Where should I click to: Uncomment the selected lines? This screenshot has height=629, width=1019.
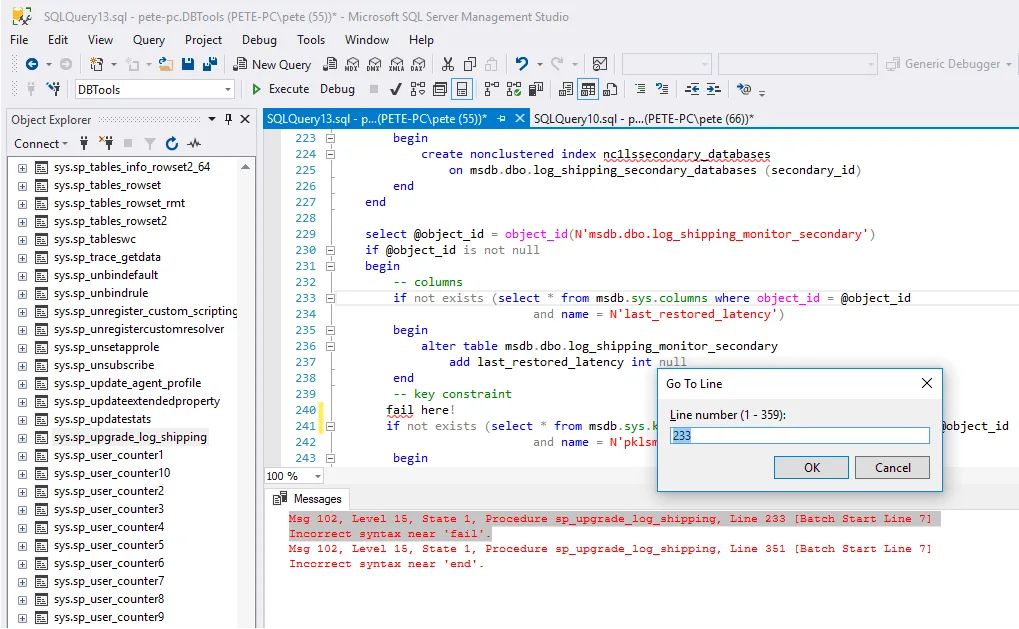[662, 89]
